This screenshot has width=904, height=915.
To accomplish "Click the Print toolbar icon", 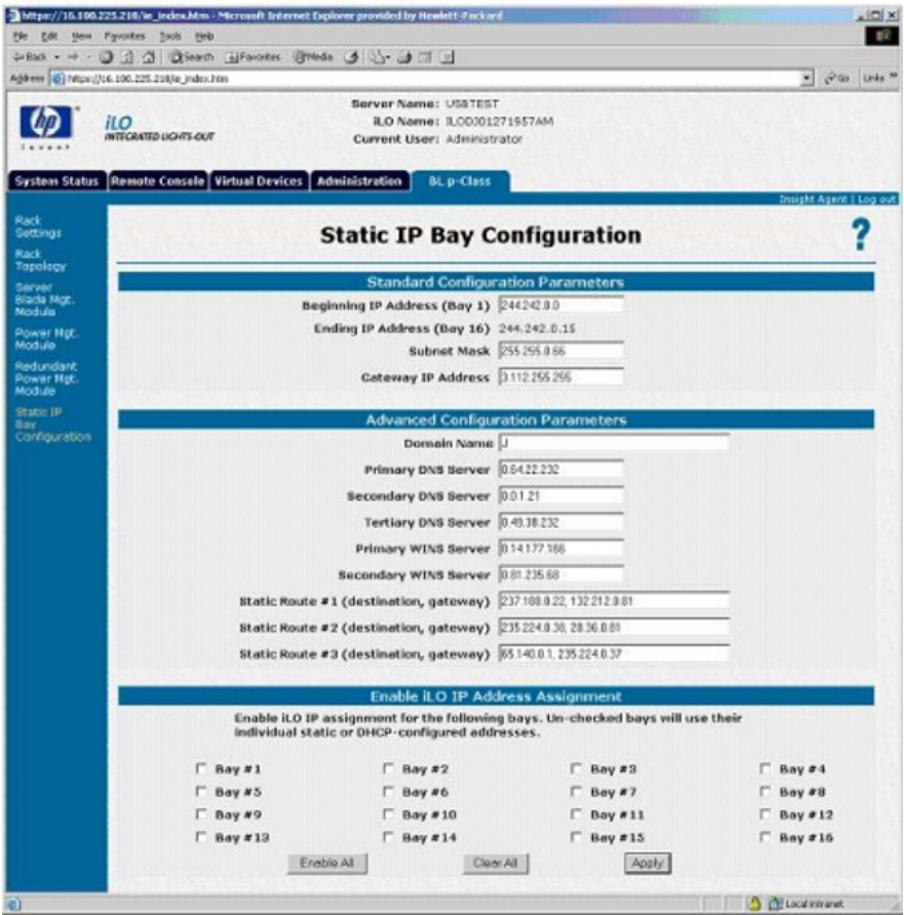I will click(x=404, y=57).
